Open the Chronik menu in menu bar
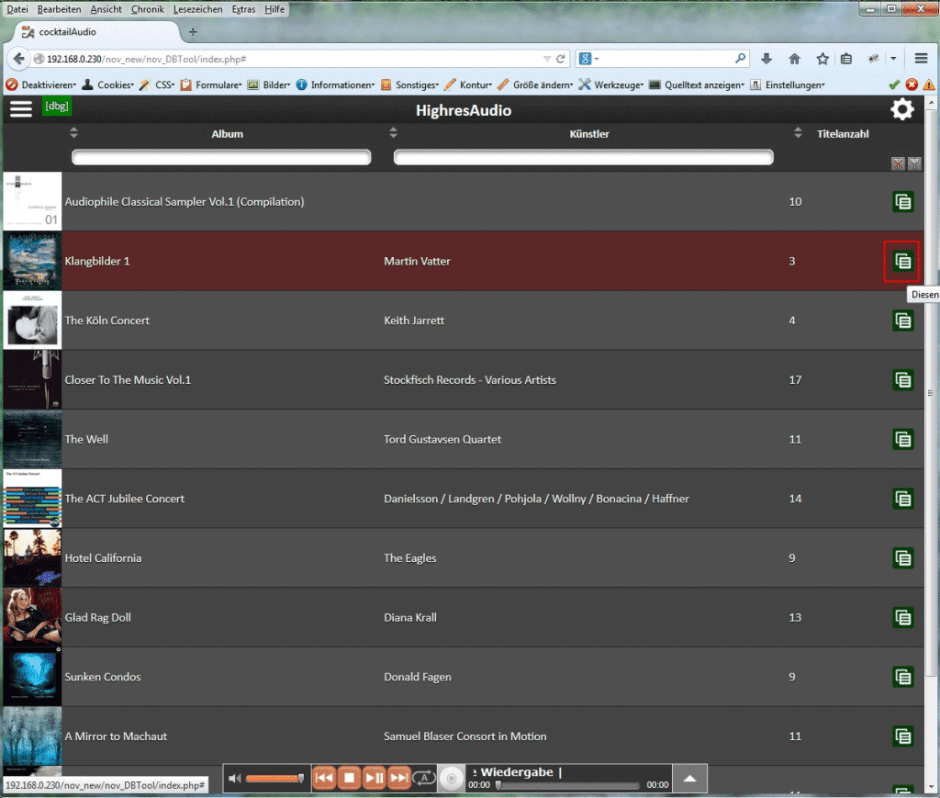 click(x=147, y=9)
